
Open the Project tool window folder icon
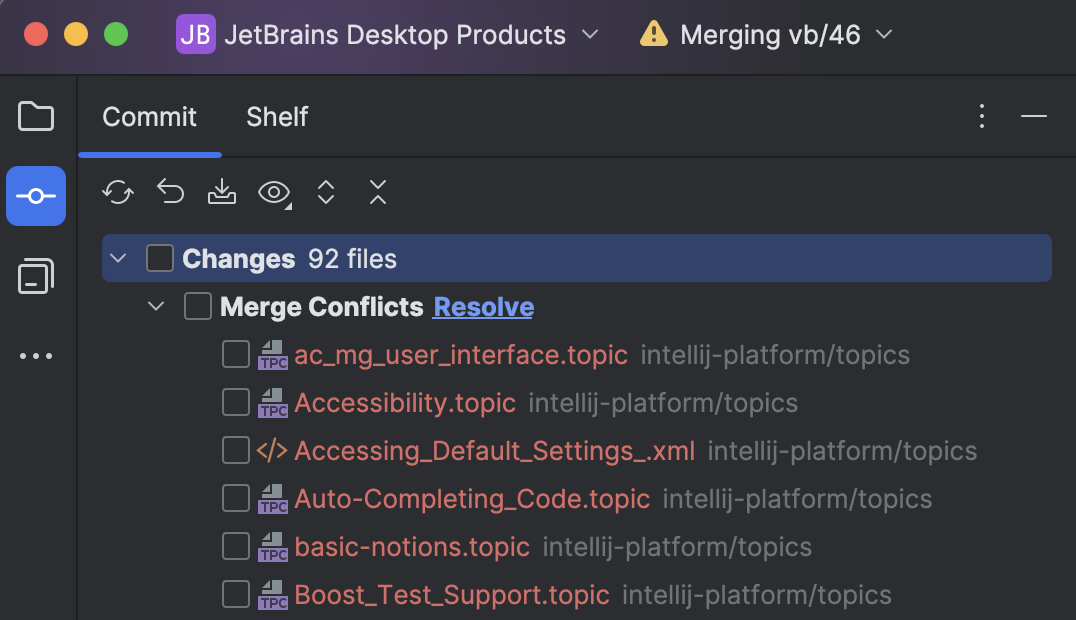coord(36,116)
